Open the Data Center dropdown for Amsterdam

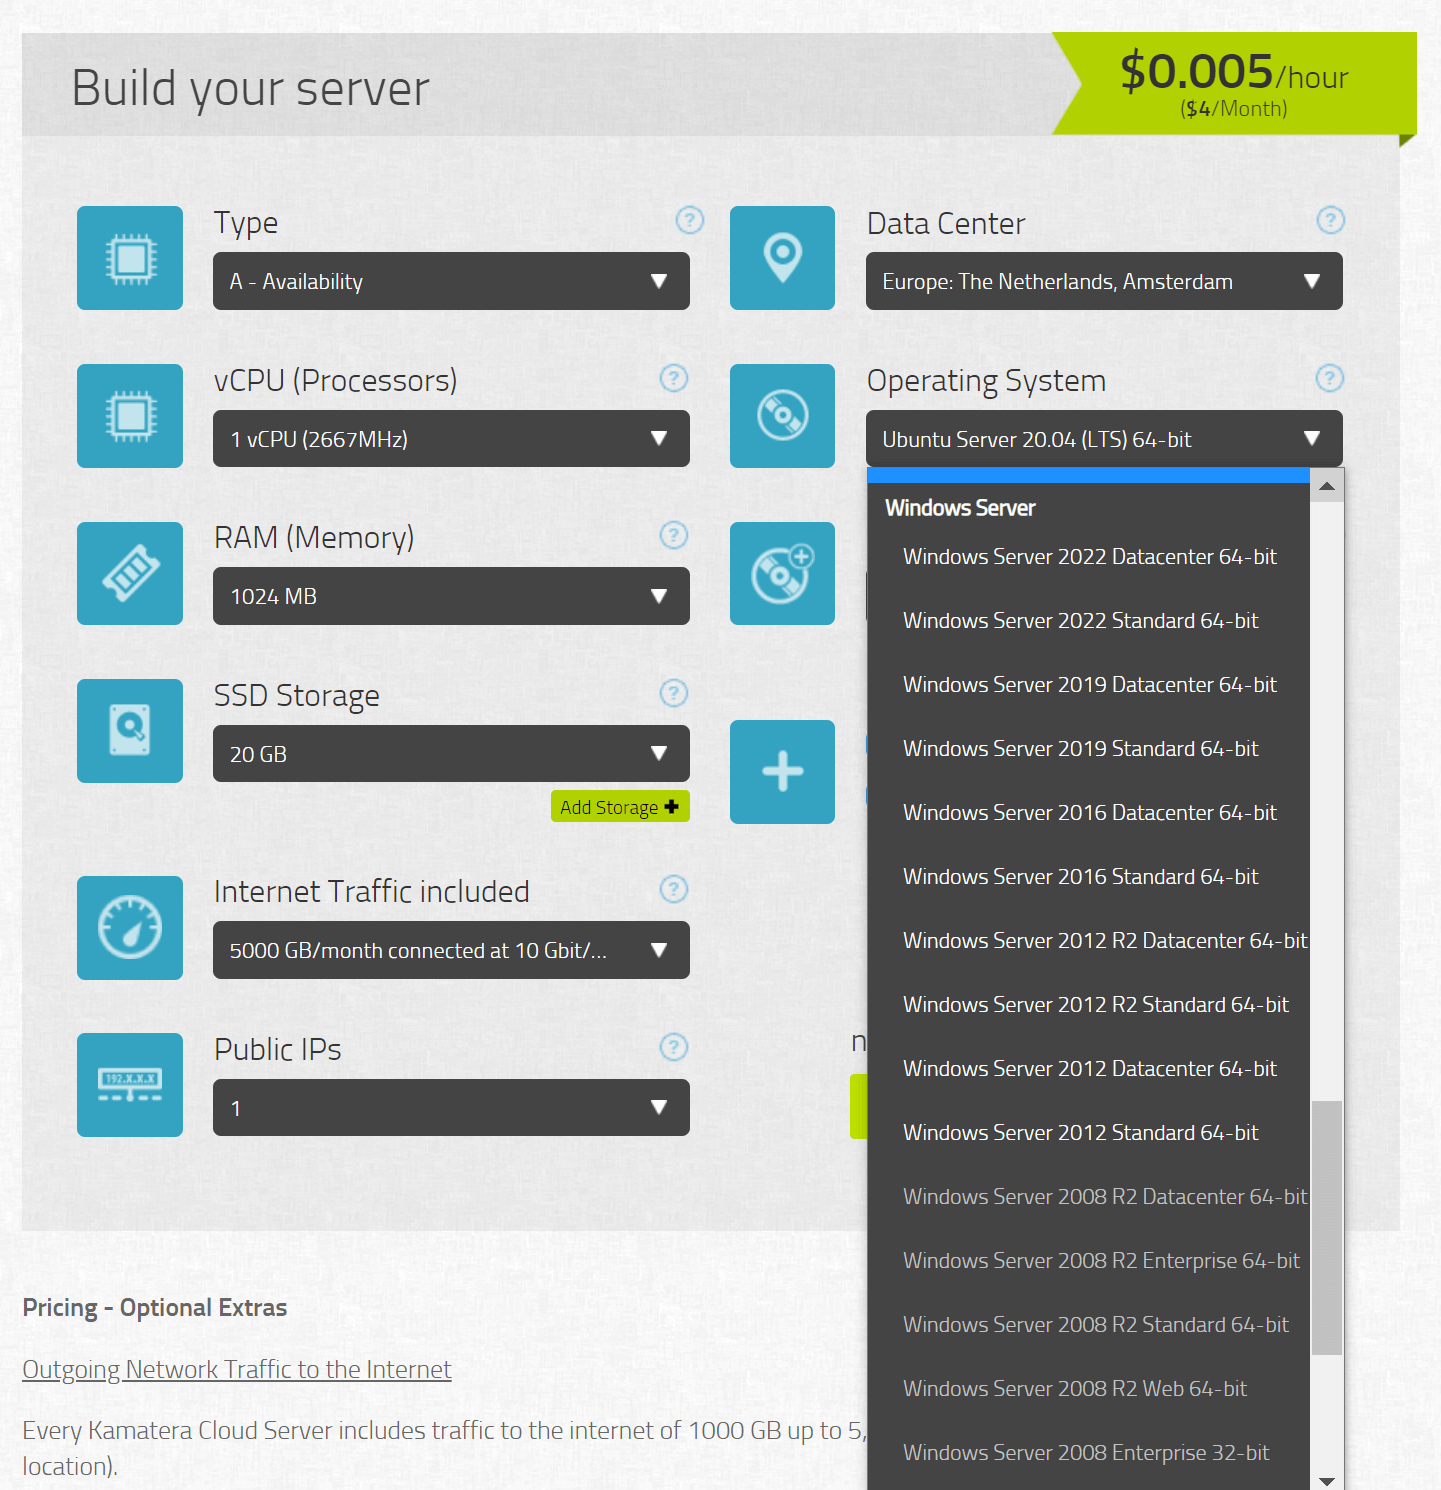coord(1104,281)
